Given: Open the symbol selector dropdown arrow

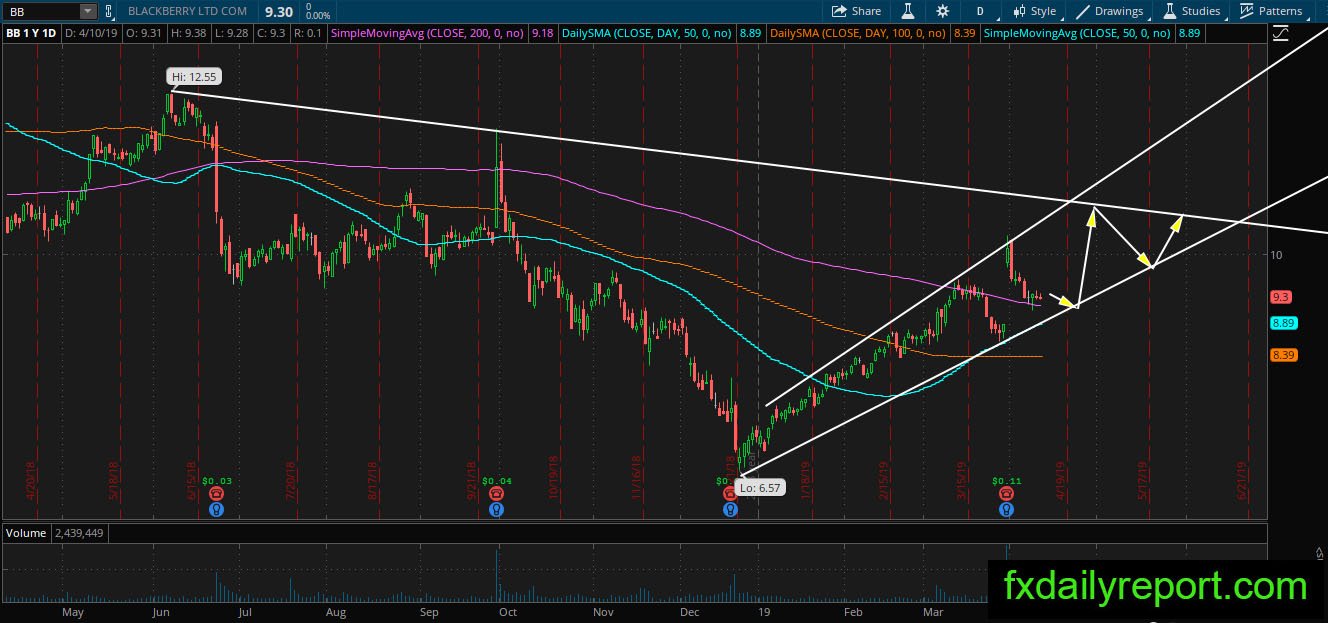Looking at the screenshot, I should (x=88, y=11).
